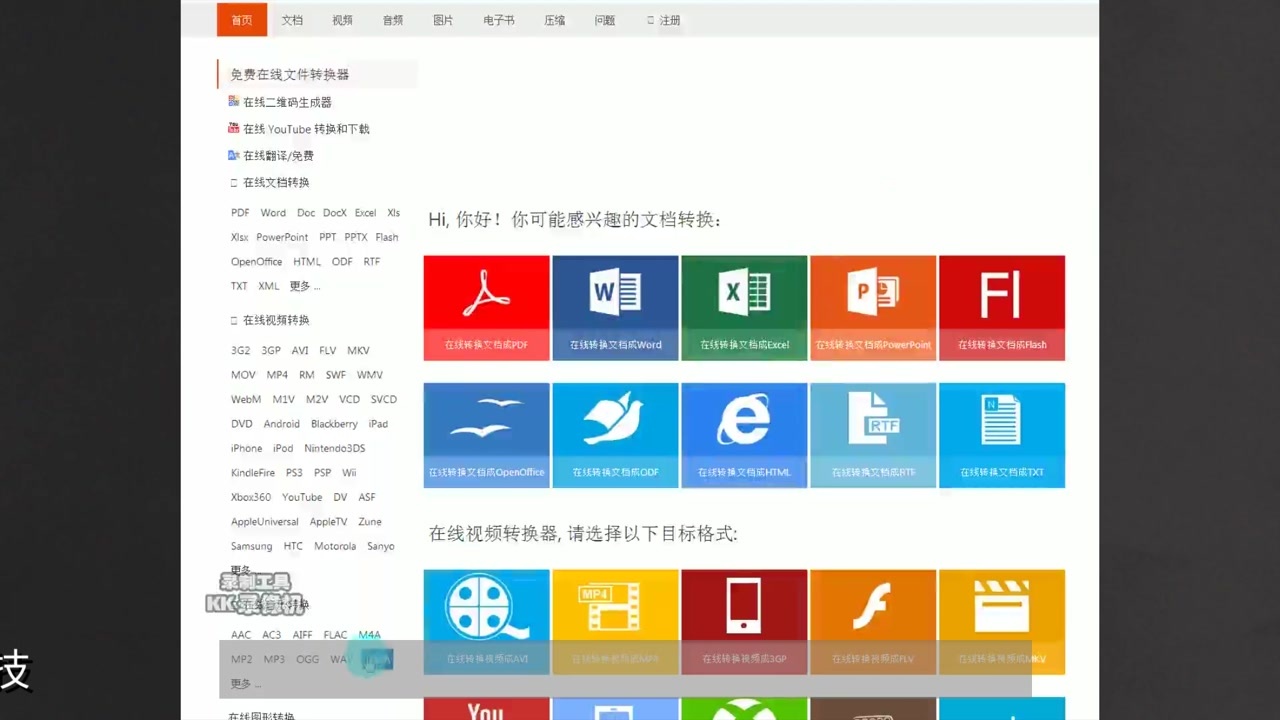The height and width of the screenshot is (720, 1280).
Task: Open the TXT conversion tile
Action: (1002, 435)
